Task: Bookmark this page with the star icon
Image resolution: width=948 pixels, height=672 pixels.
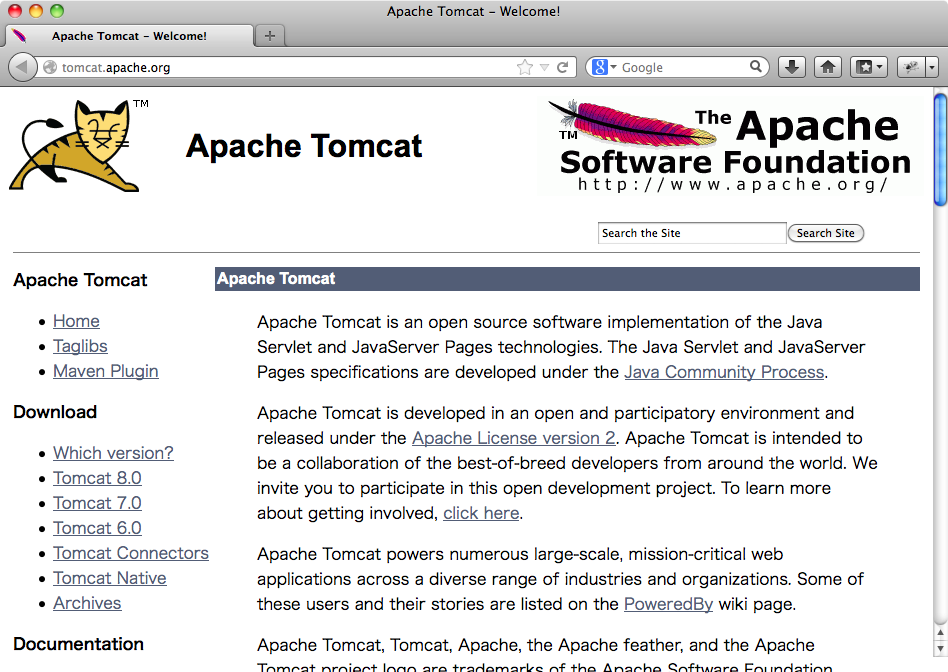Action: (525, 67)
